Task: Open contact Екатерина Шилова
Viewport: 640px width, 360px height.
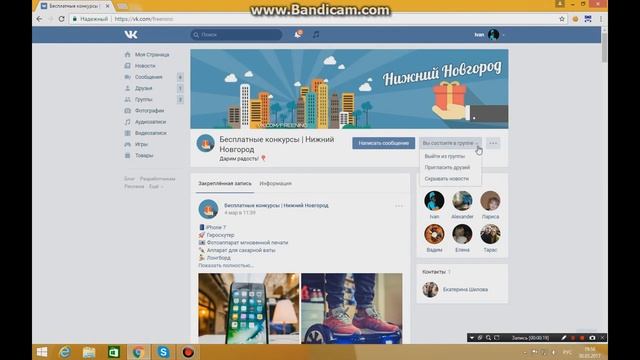Action: (x=465, y=290)
